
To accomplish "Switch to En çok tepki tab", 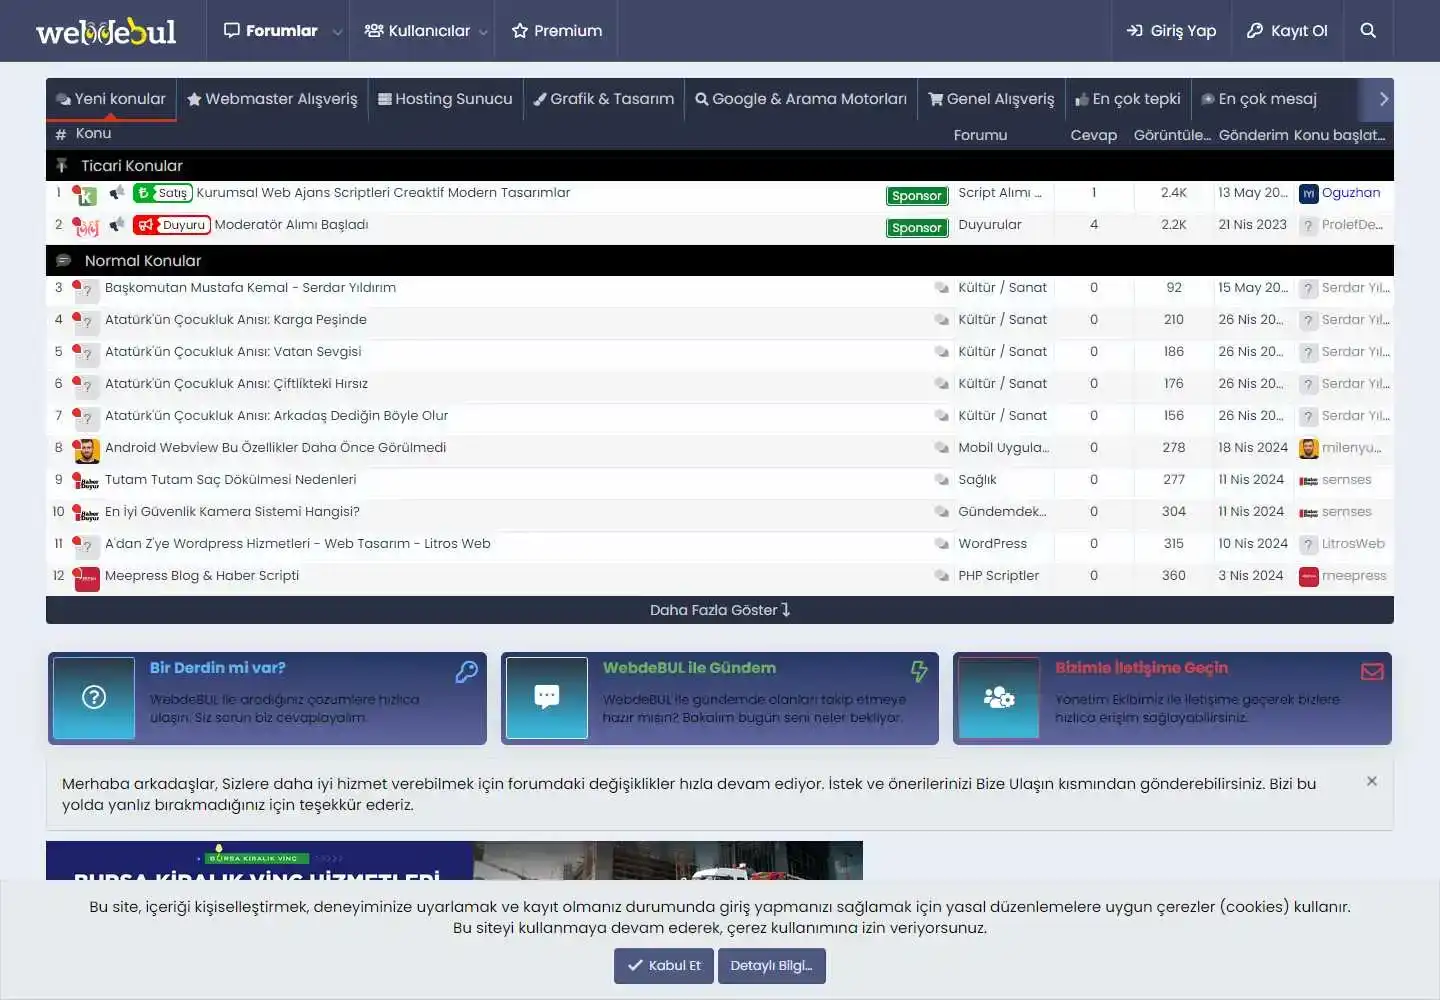I will (x=1128, y=99).
